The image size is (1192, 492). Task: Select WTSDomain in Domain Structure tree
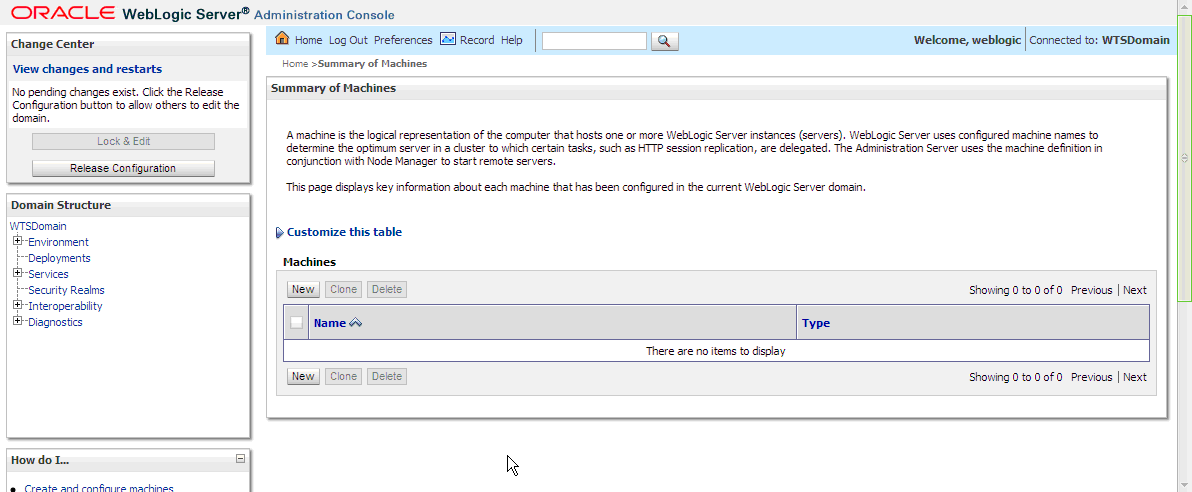tap(38, 226)
